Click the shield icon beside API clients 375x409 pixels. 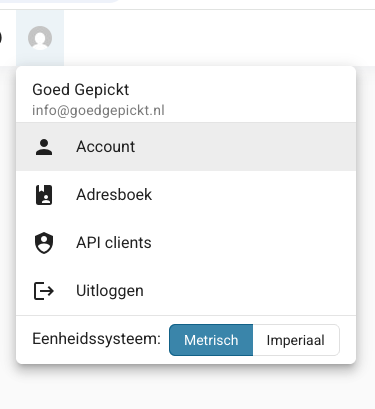pyautogui.click(x=44, y=243)
